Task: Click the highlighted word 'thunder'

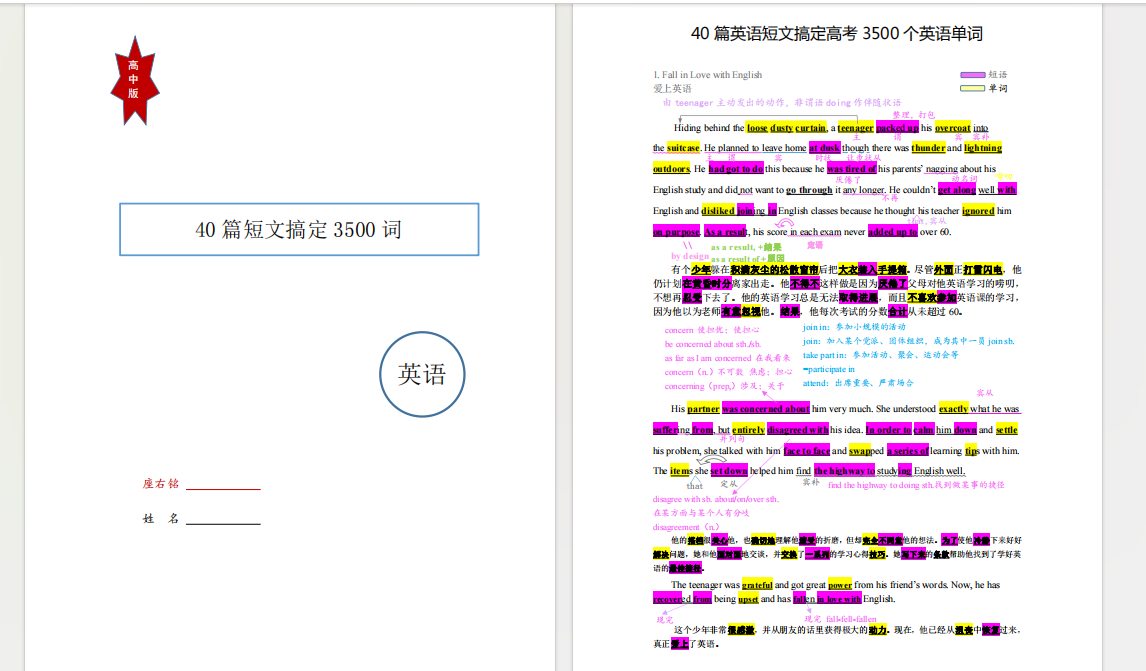Action: coord(928,148)
